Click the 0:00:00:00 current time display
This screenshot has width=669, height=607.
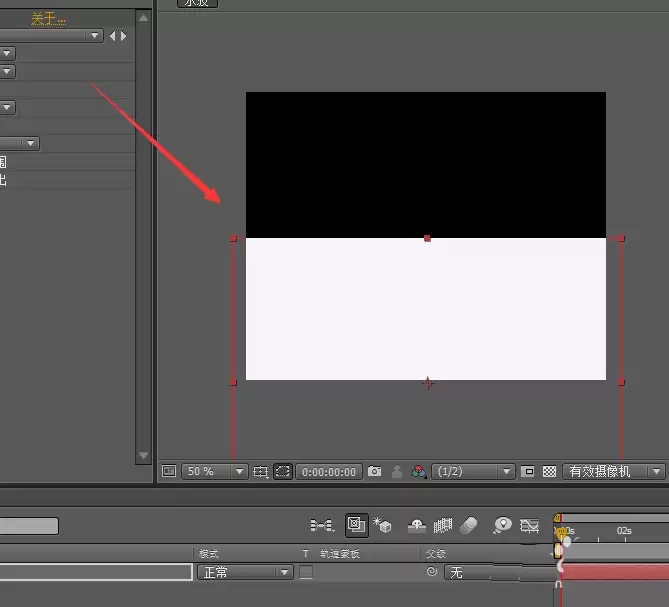point(329,472)
